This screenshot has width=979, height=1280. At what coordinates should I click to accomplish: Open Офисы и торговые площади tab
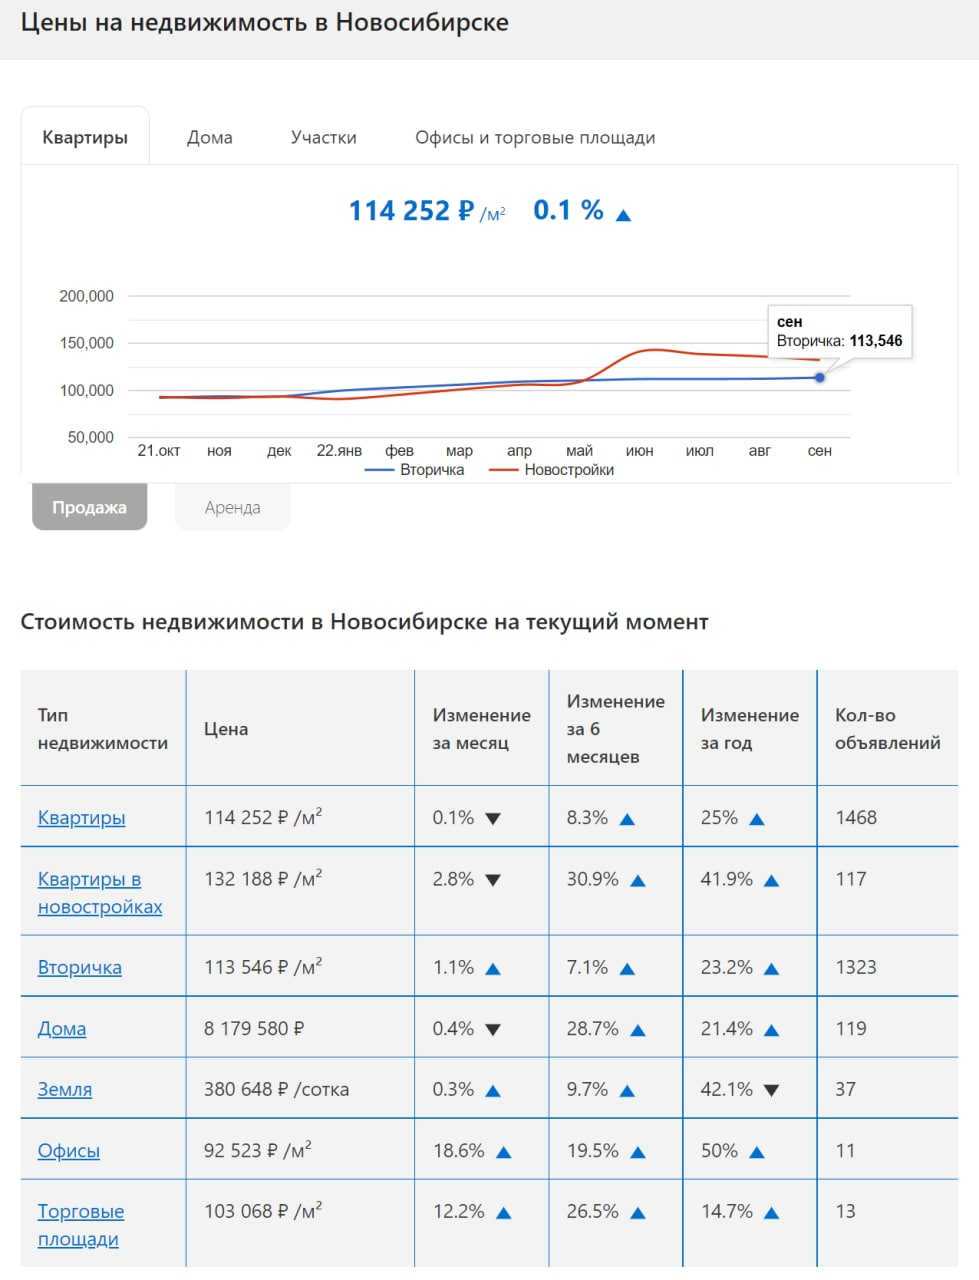coord(535,138)
